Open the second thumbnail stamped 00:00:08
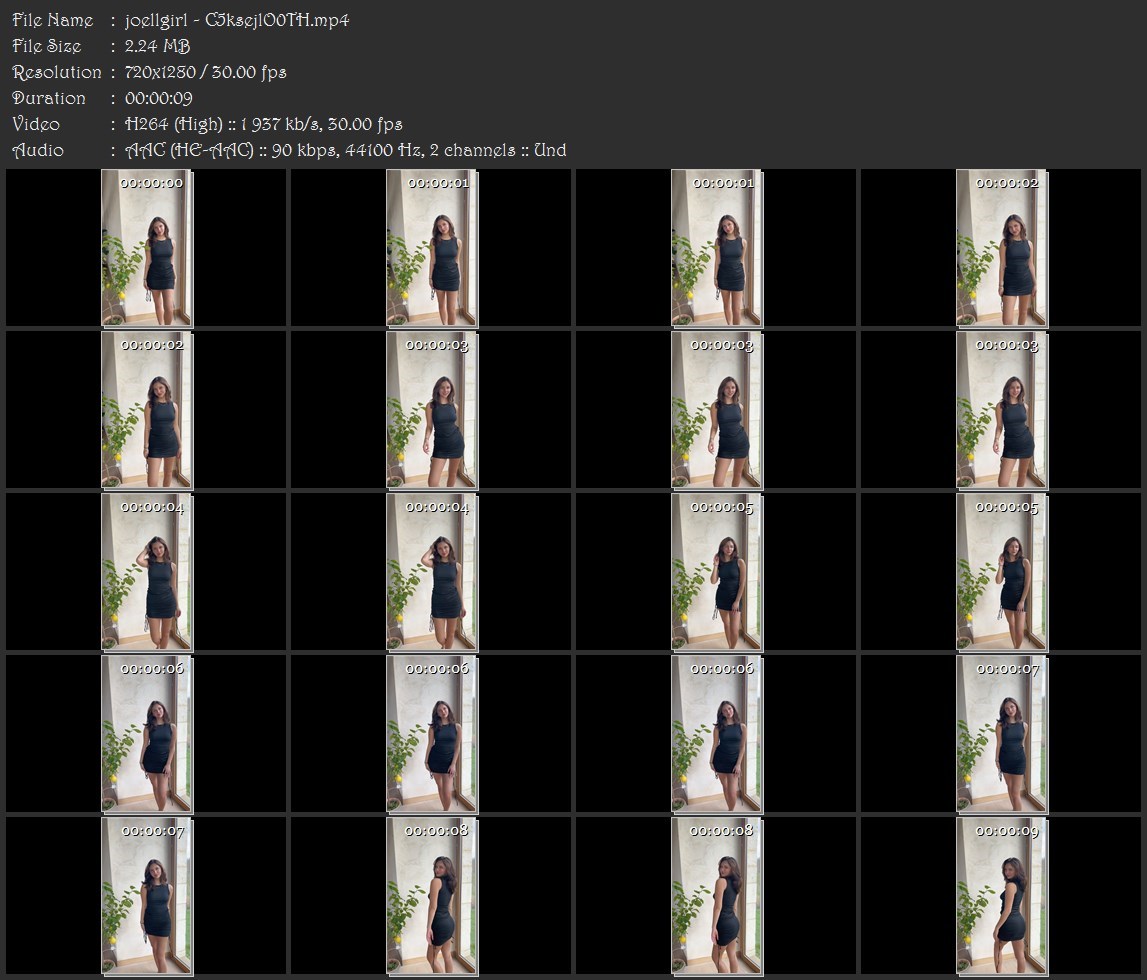 click(x=717, y=896)
